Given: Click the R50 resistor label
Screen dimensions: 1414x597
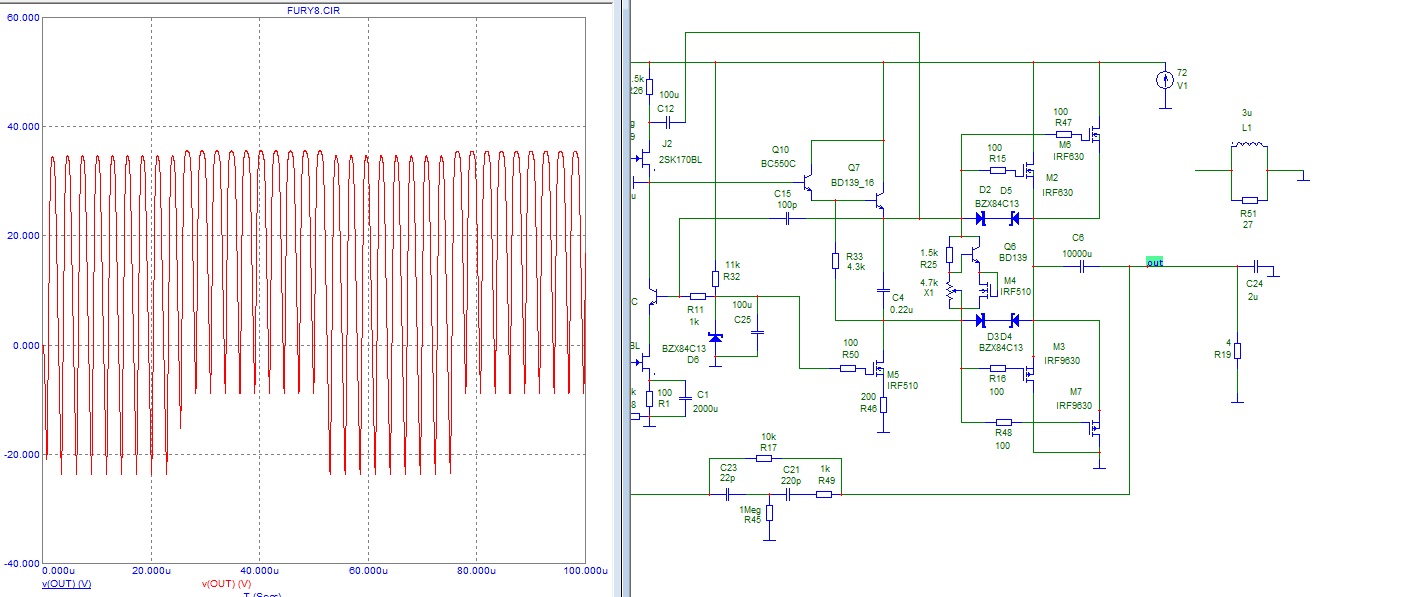Looking at the screenshot, I should point(850,354).
